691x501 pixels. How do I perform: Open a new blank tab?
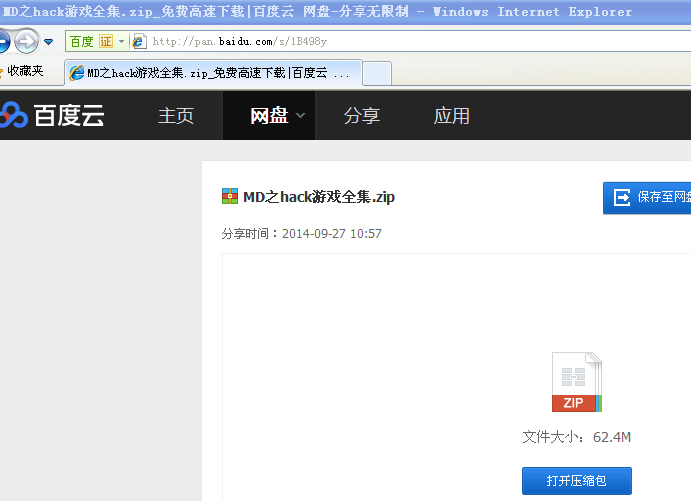coord(377,73)
